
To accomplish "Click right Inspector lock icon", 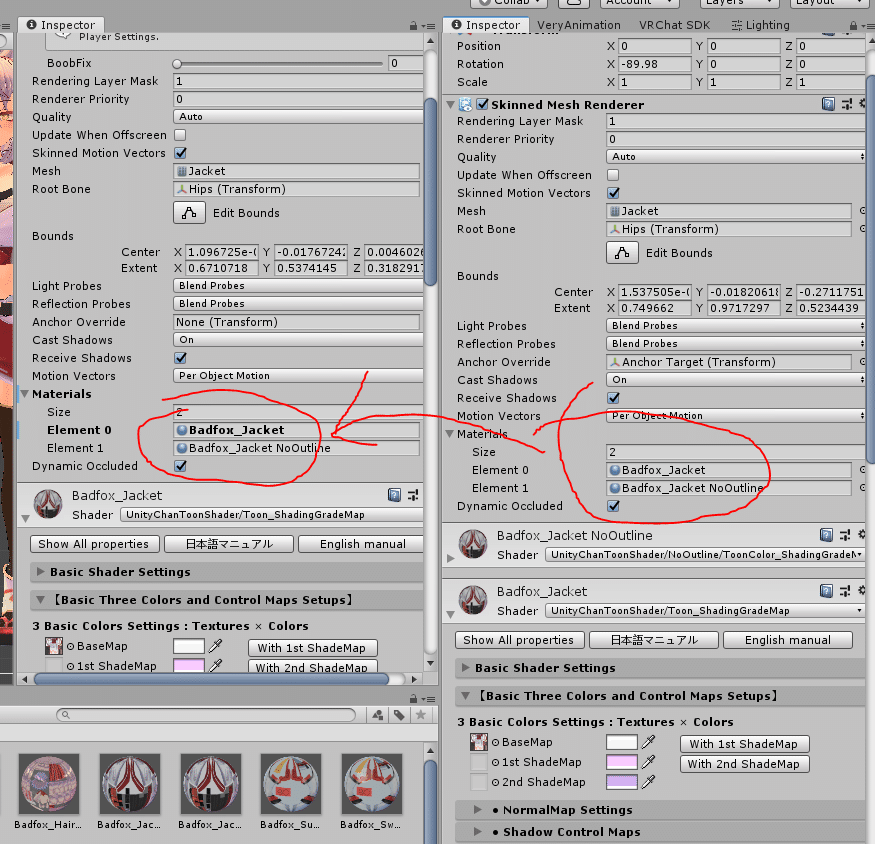I will (853, 26).
